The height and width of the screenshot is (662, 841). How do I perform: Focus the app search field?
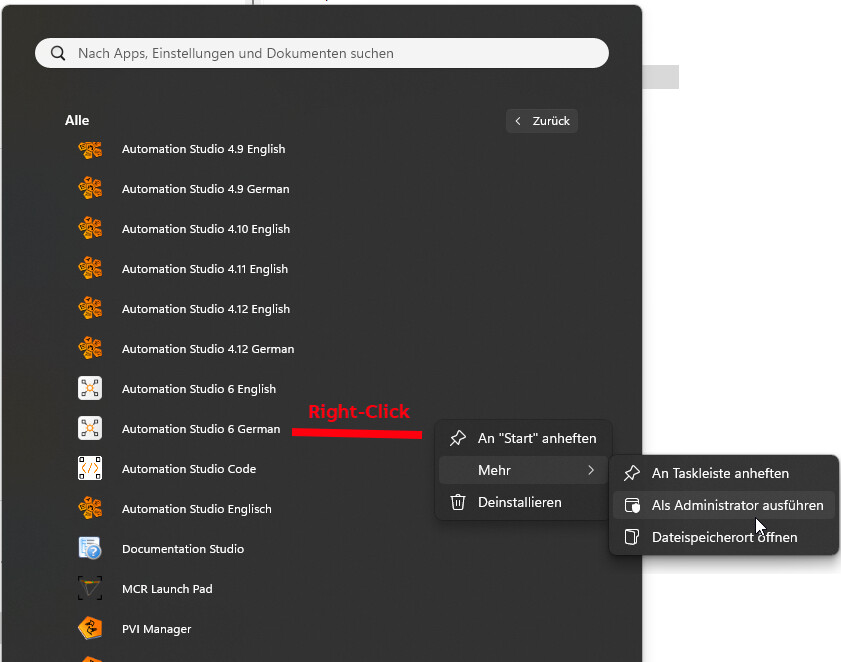click(322, 53)
